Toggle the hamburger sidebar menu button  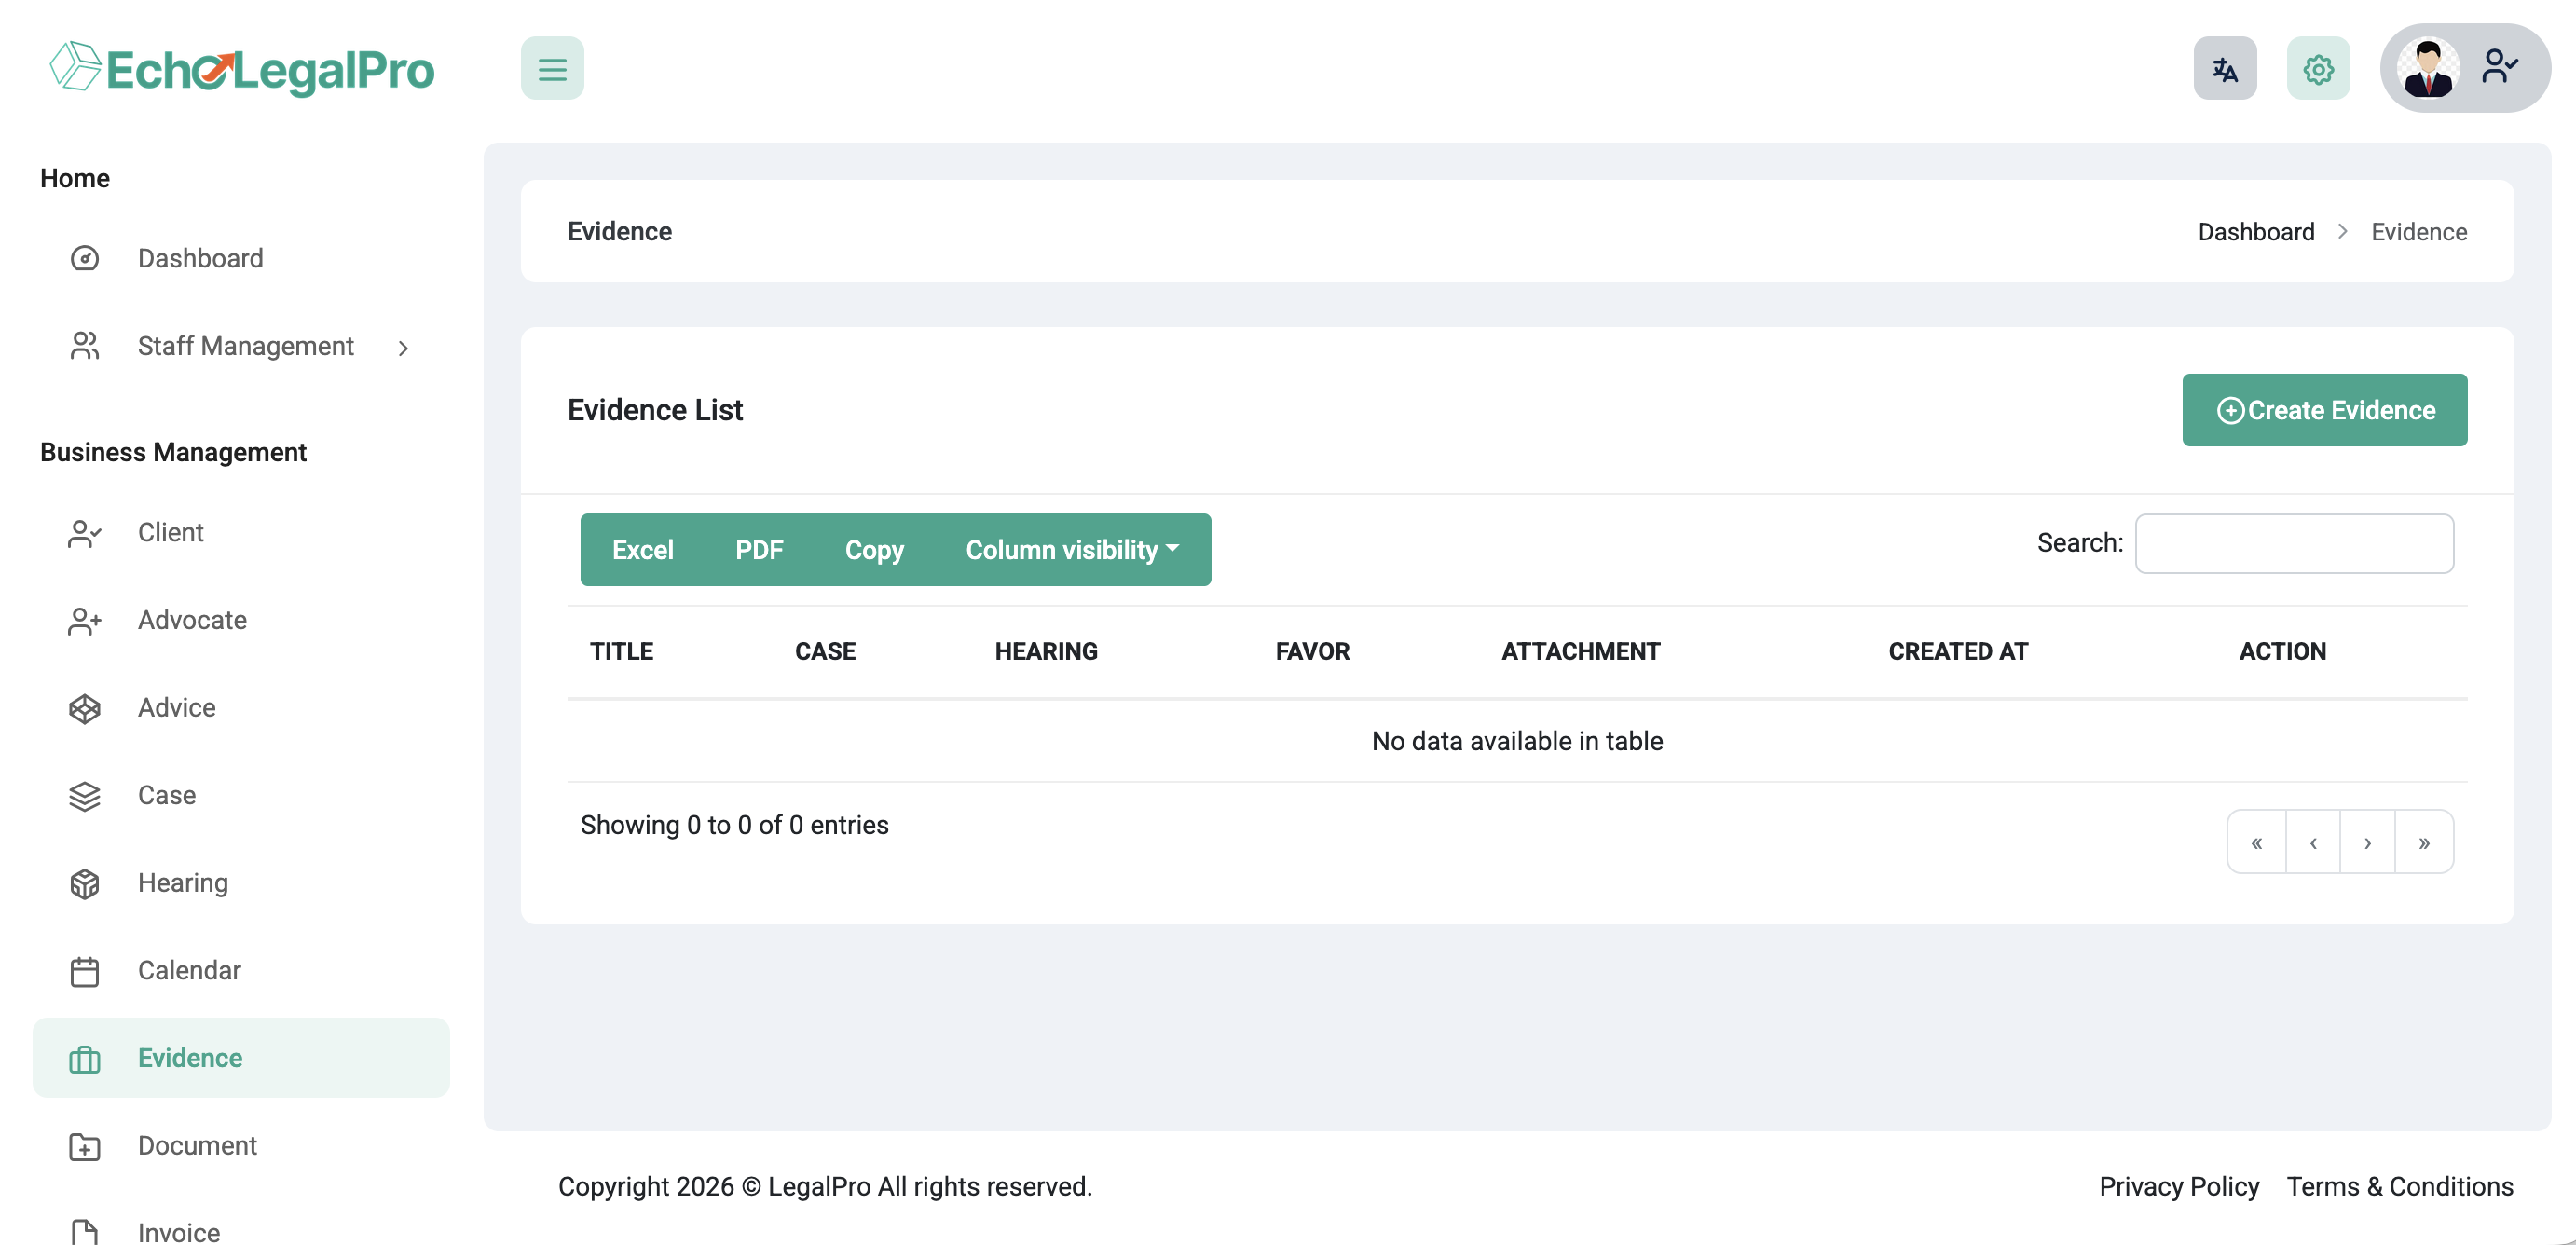coord(552,69)
